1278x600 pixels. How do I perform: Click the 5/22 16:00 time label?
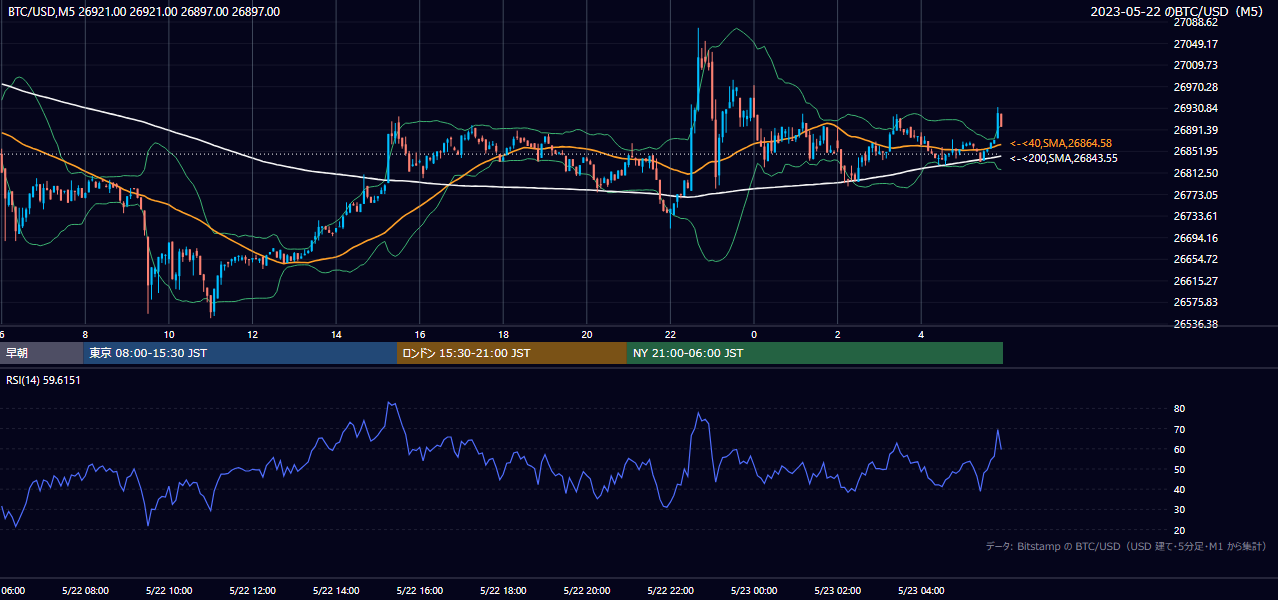click(x=419, y=590)
